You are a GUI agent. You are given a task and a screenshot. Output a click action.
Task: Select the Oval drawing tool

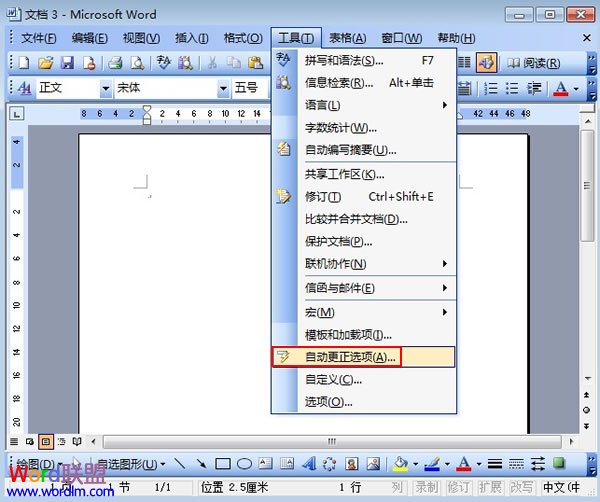244,464
